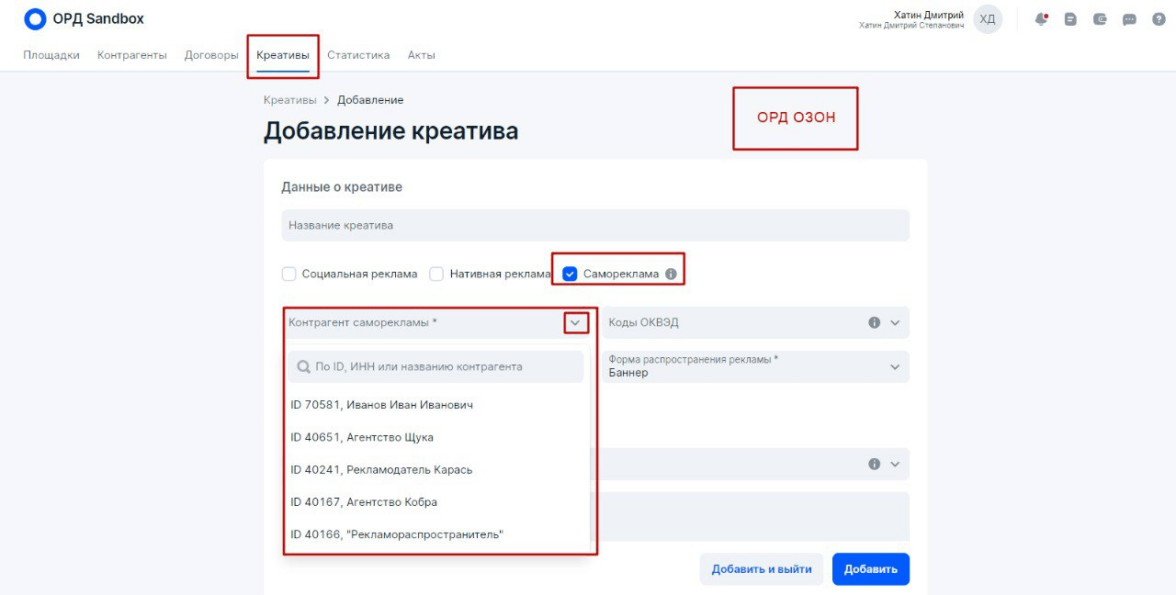Image resolution: width=1176 pixels, height=595 pixels.
Task: Select the Креативы tab
Action: (x=283, y=55)
